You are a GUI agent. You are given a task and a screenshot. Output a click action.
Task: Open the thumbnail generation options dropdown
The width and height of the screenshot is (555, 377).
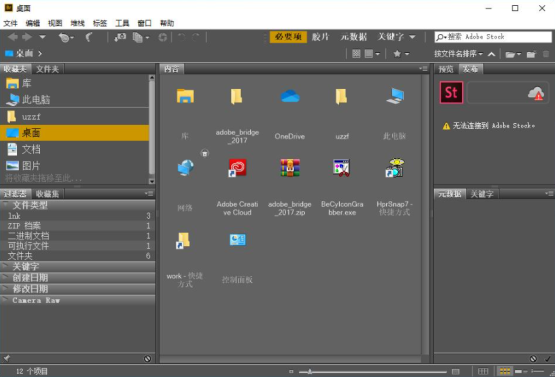[372, 54]
